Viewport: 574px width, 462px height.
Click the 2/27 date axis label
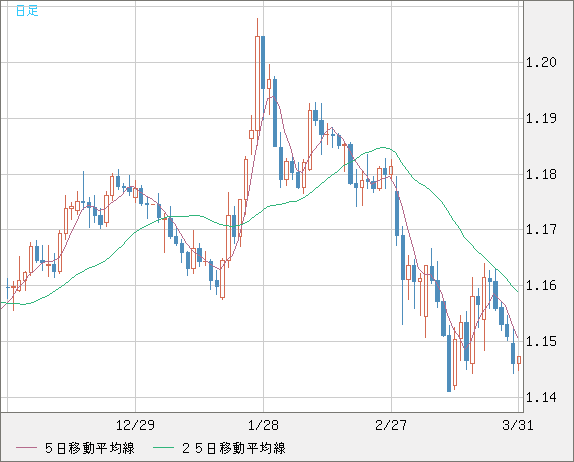[x=391, y=425]
